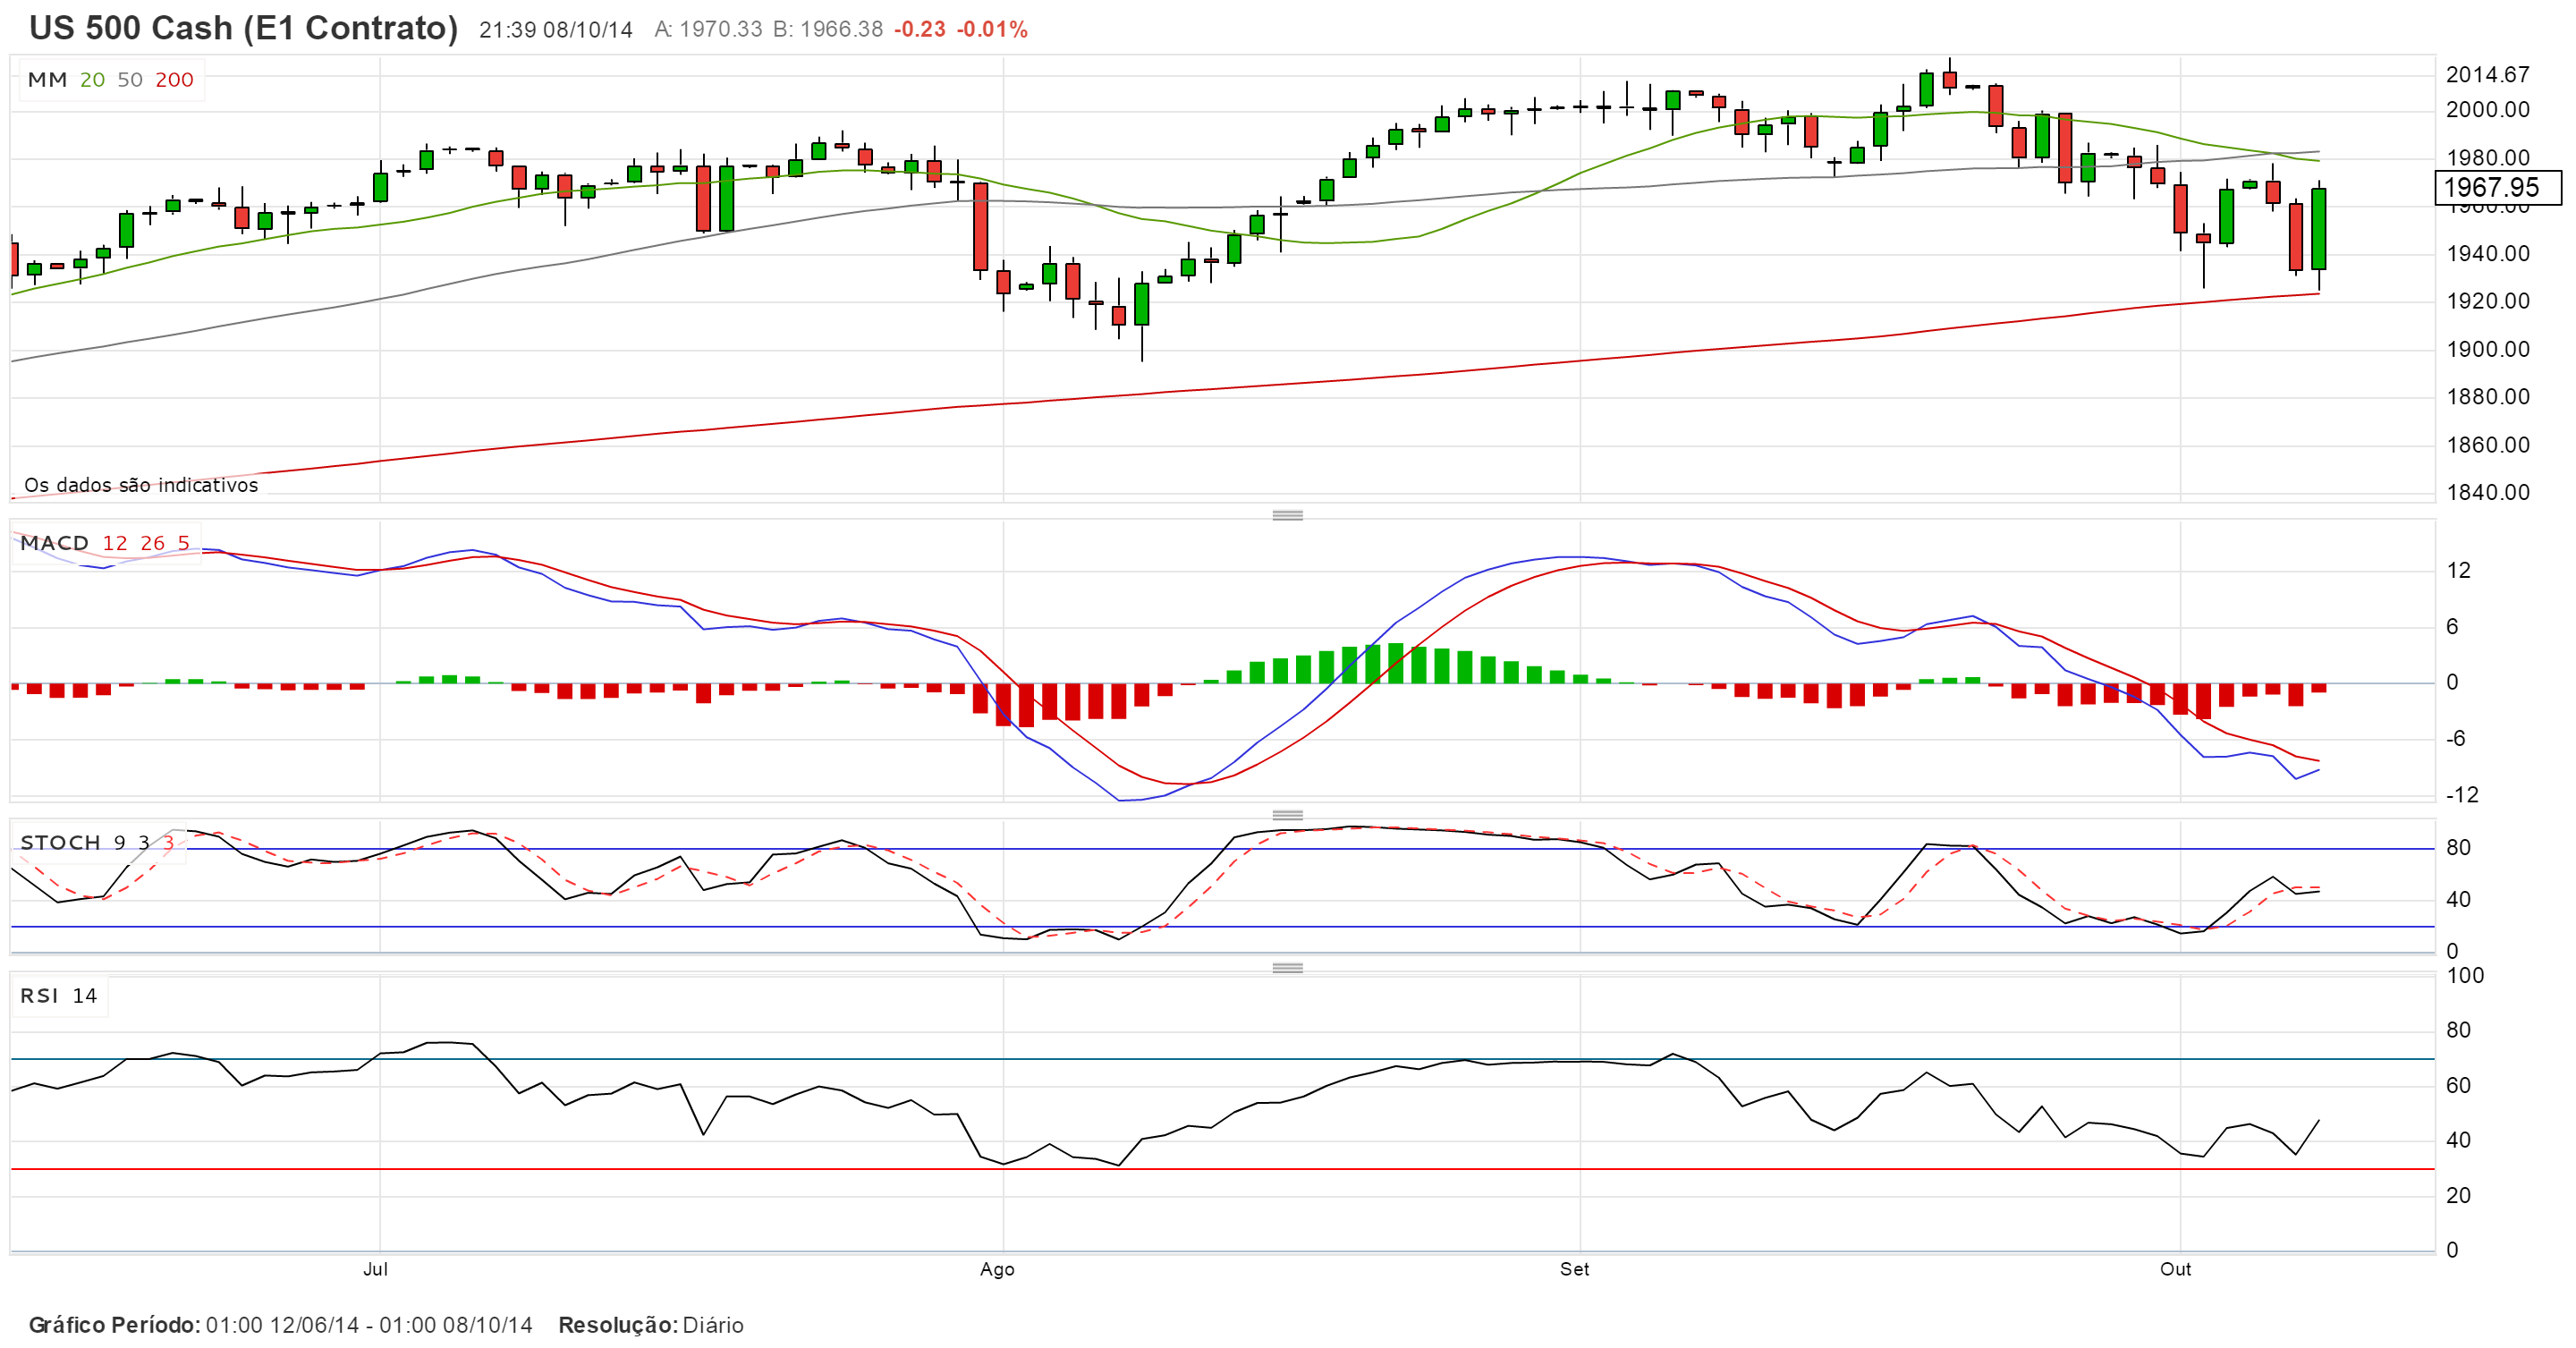The width and height of the screenshot is (2576, 1348).
Task: Select the red 200-period moving average value
Action: (x=174, y=80)
